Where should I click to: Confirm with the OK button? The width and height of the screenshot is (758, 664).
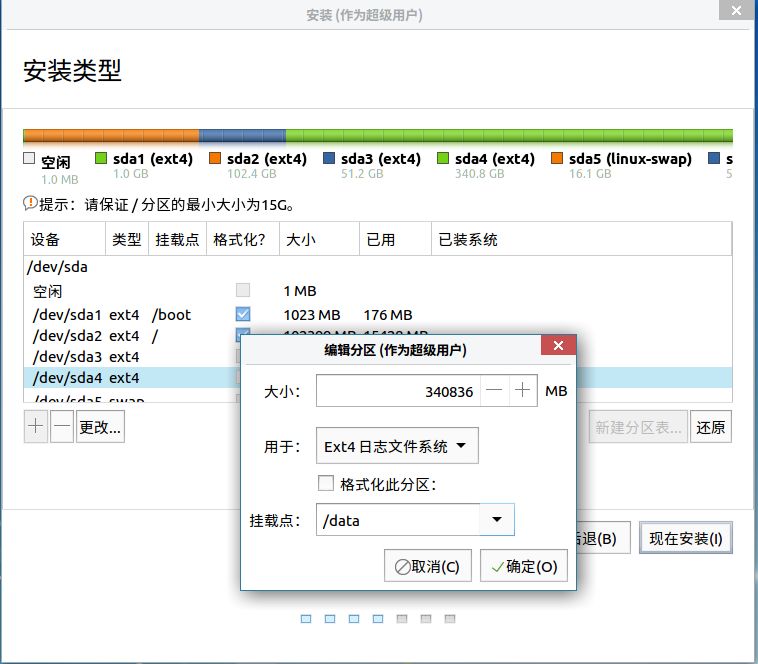pyautogui.click(x=524, y=566)
